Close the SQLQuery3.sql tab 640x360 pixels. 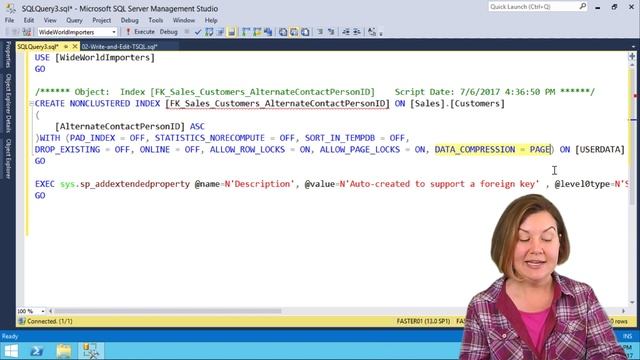[75, 47]
